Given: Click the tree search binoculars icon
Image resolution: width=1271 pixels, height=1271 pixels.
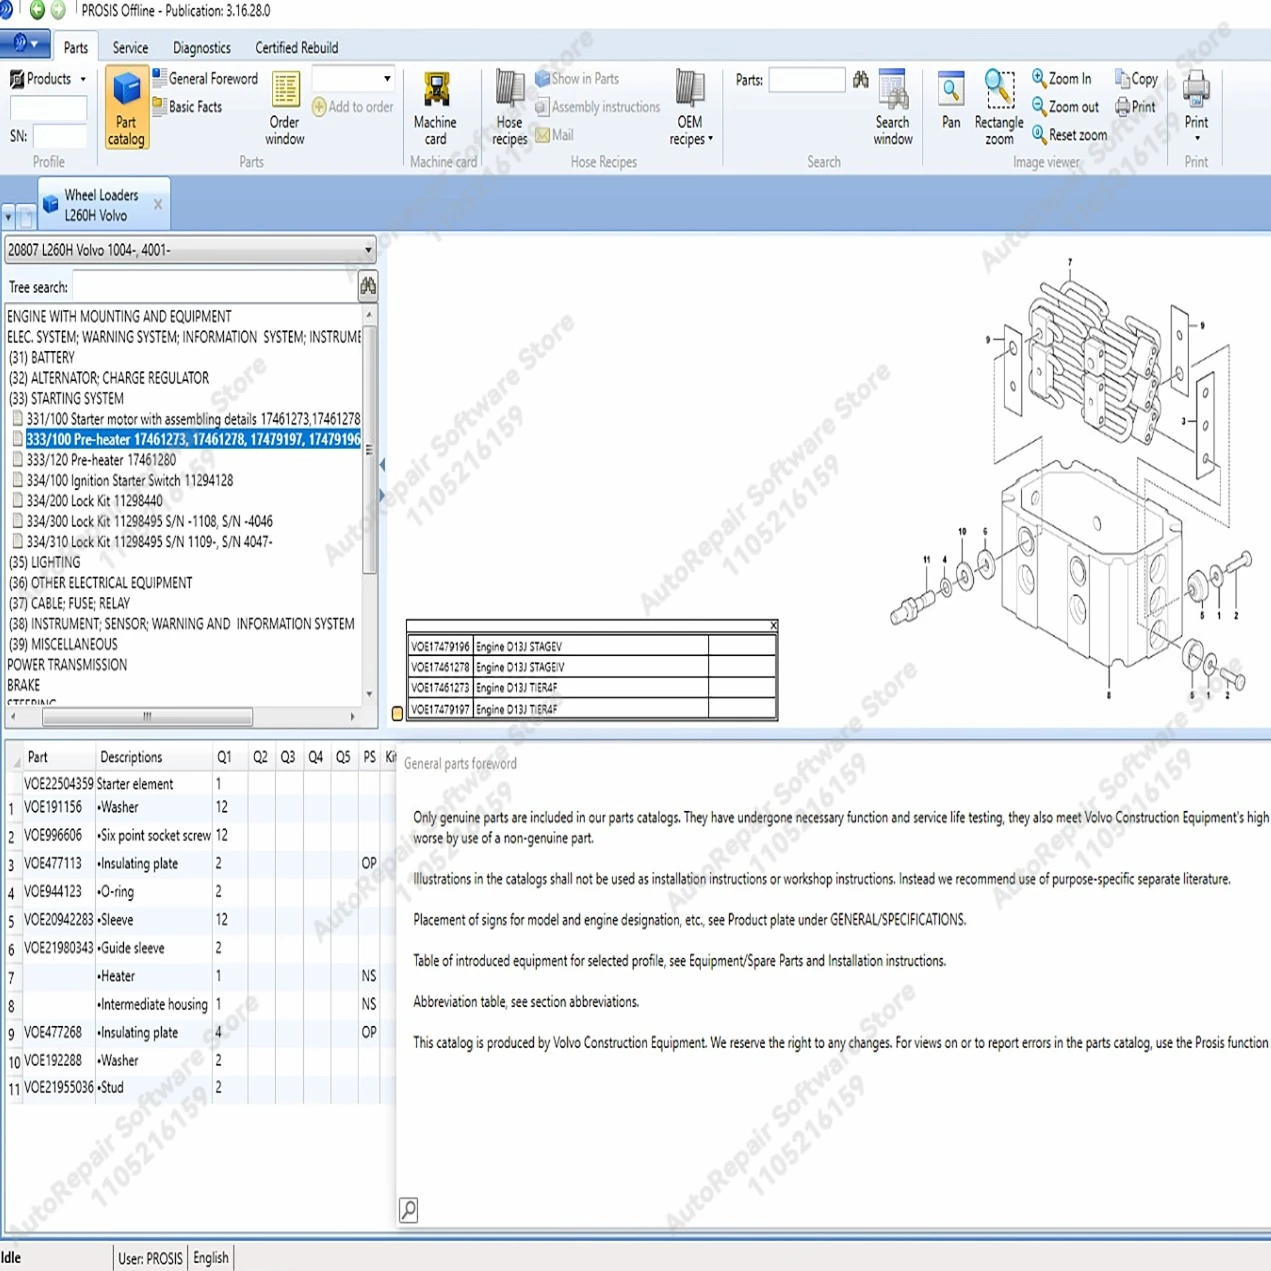Looking at the screenshot, I should [368, 287].
